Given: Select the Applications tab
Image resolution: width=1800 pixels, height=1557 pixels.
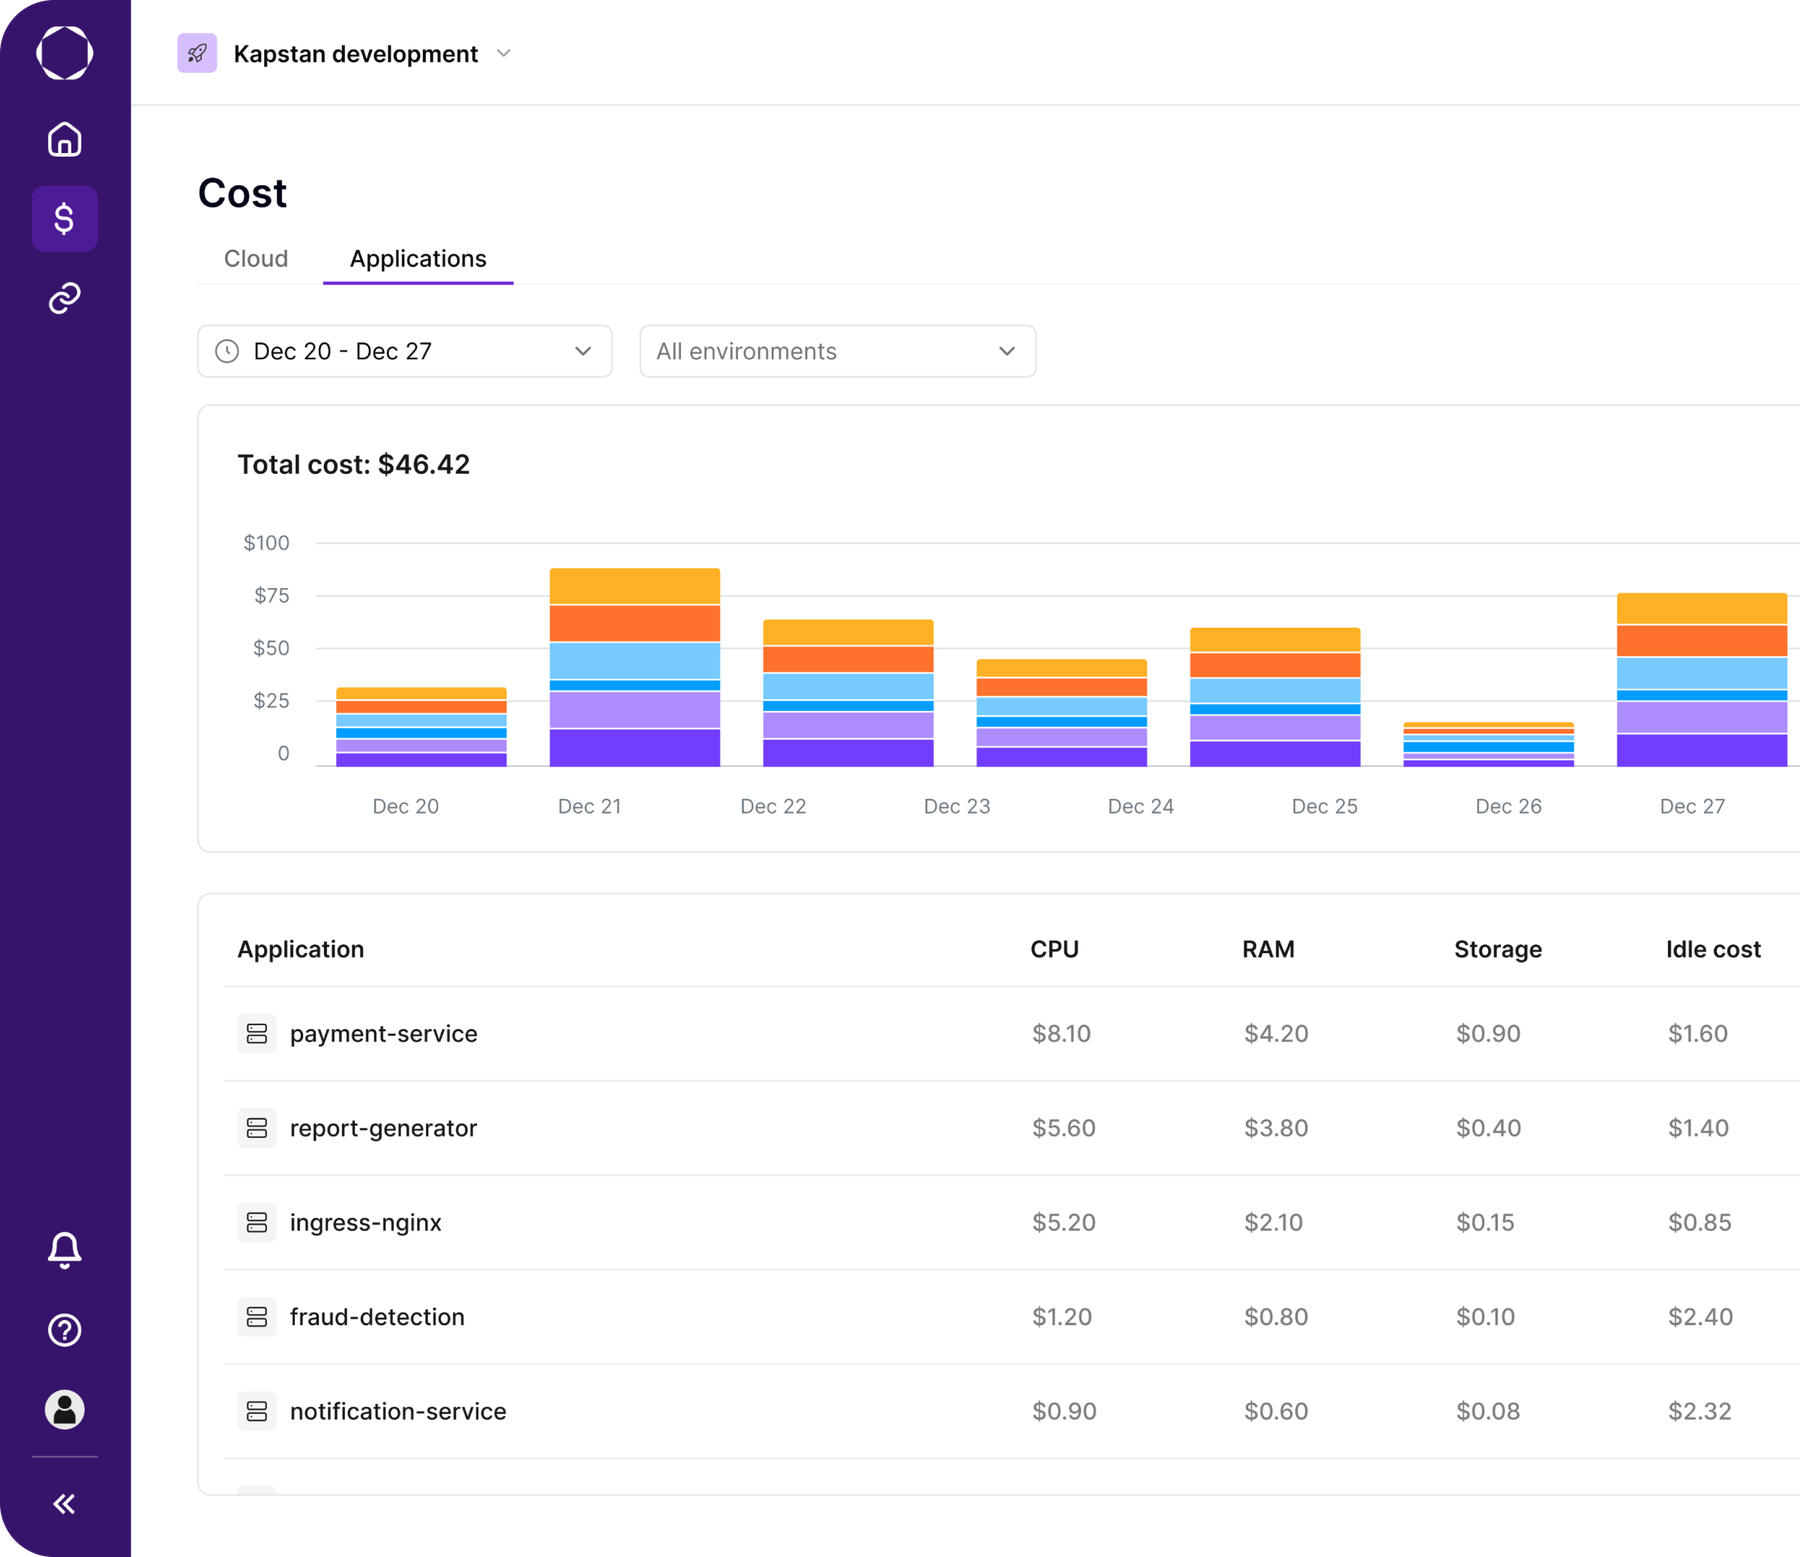Looking at the screenshot, I should (418, 258).
